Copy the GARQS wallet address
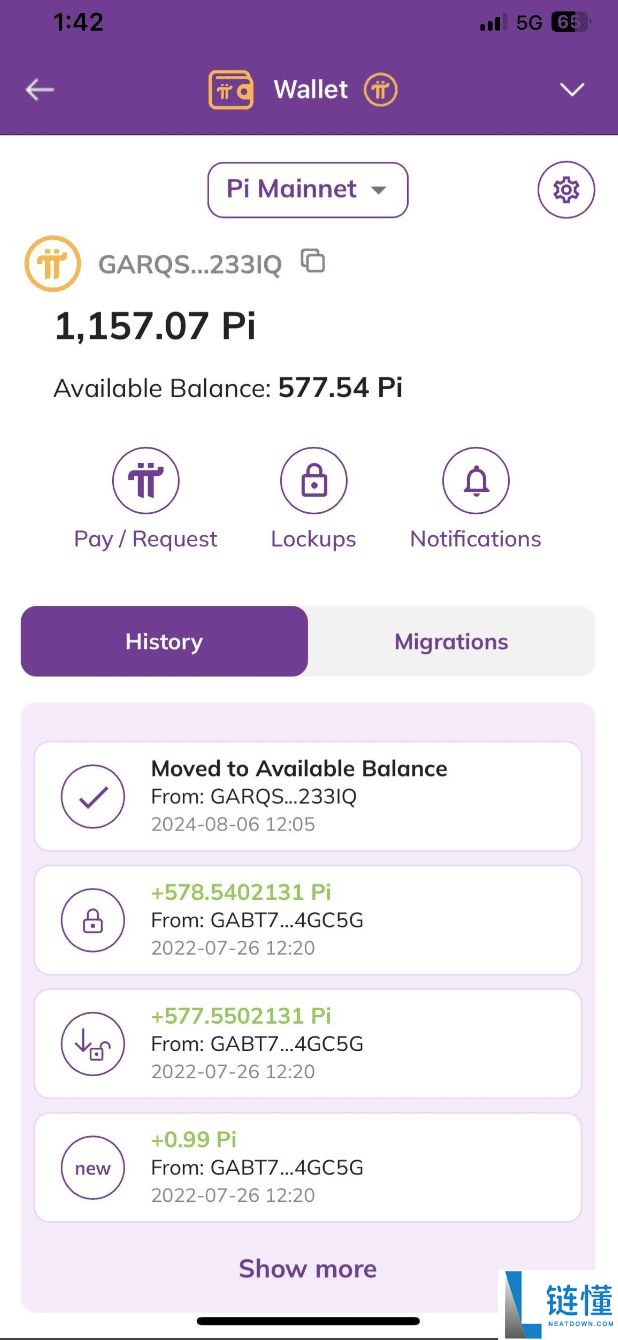 [x=313, y=262]
